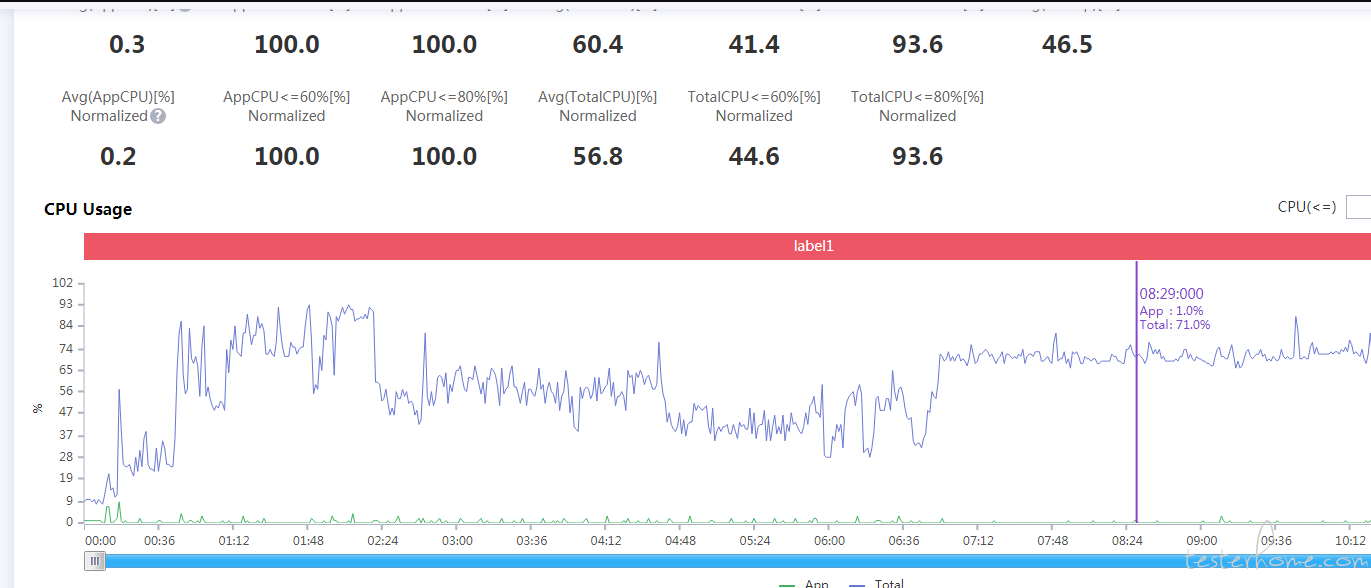Click the top-row value 60.4
Image resolution: width=1371 pixels, height=588 pixels.
click(598, 45)
